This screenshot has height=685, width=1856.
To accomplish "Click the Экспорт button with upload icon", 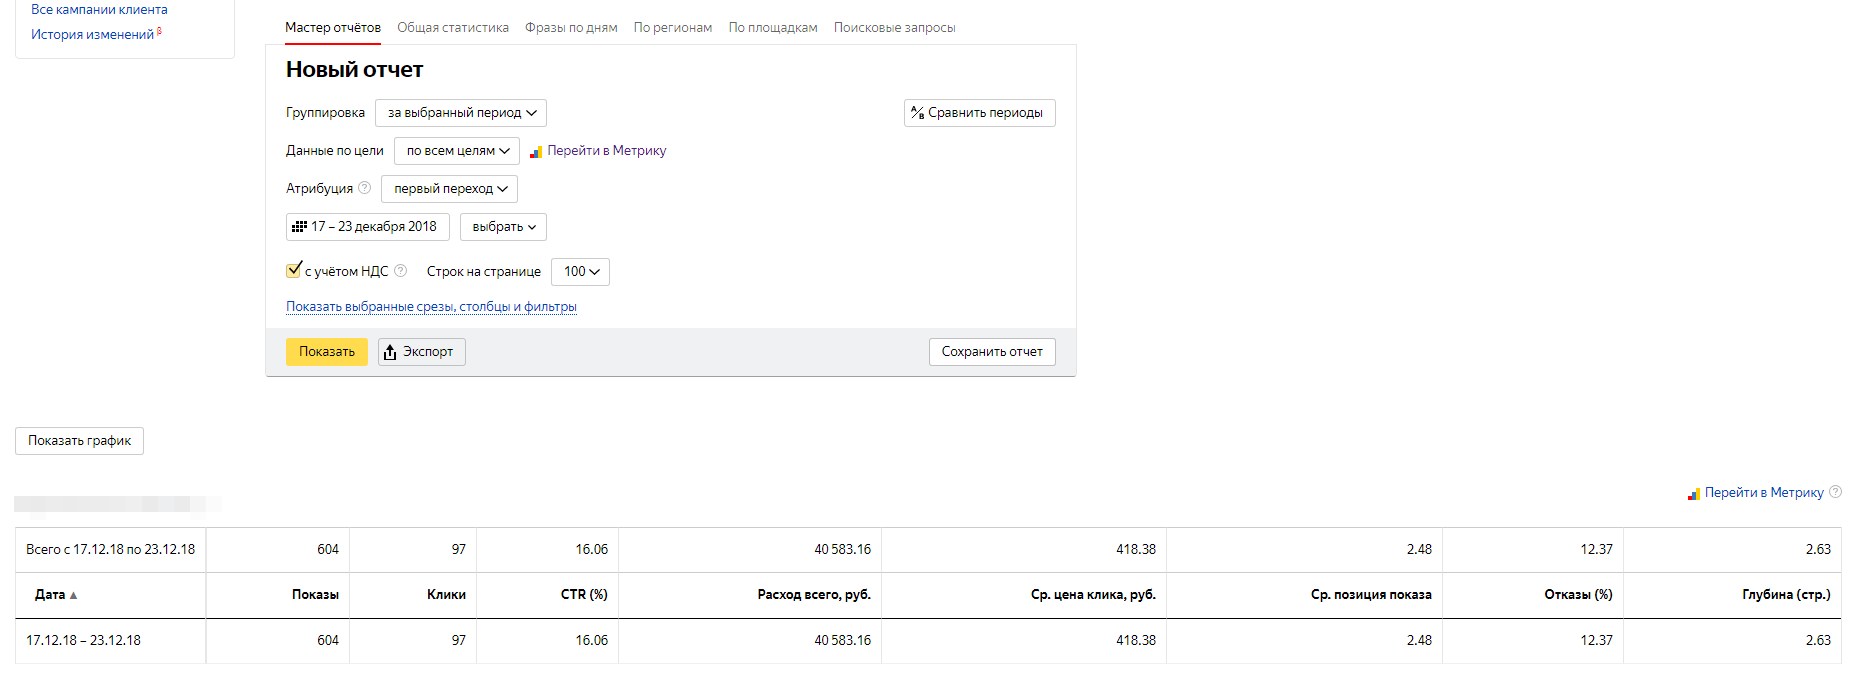I will coord(421,352).
